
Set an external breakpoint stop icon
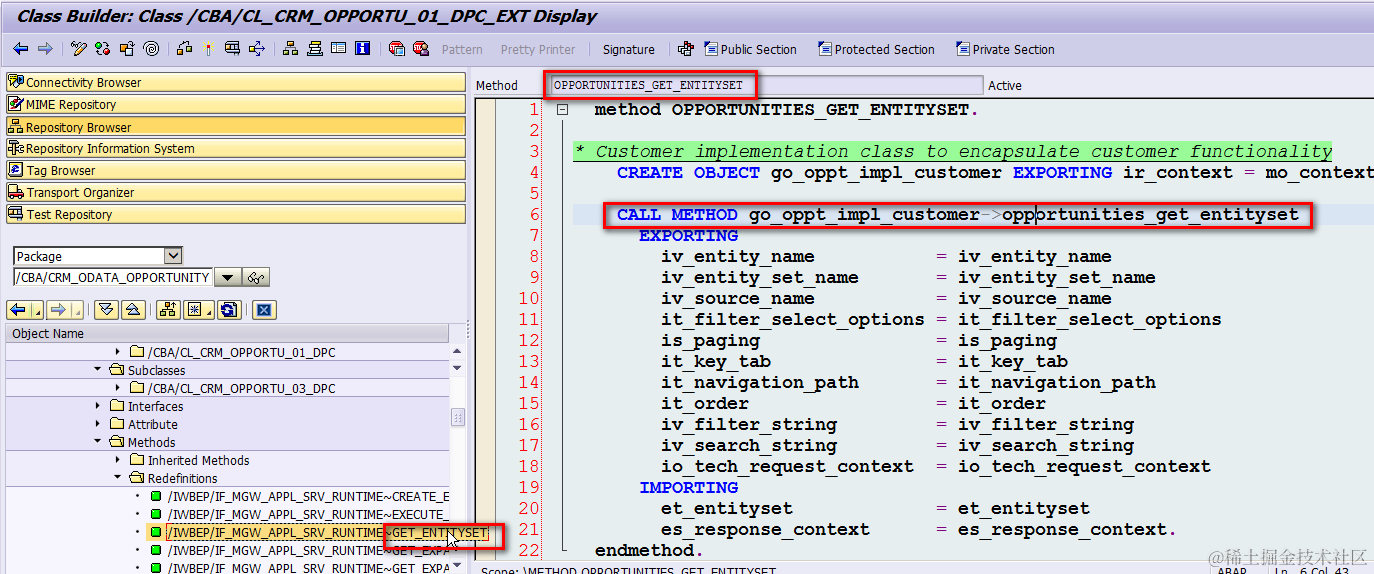click(x=421, y=49)
